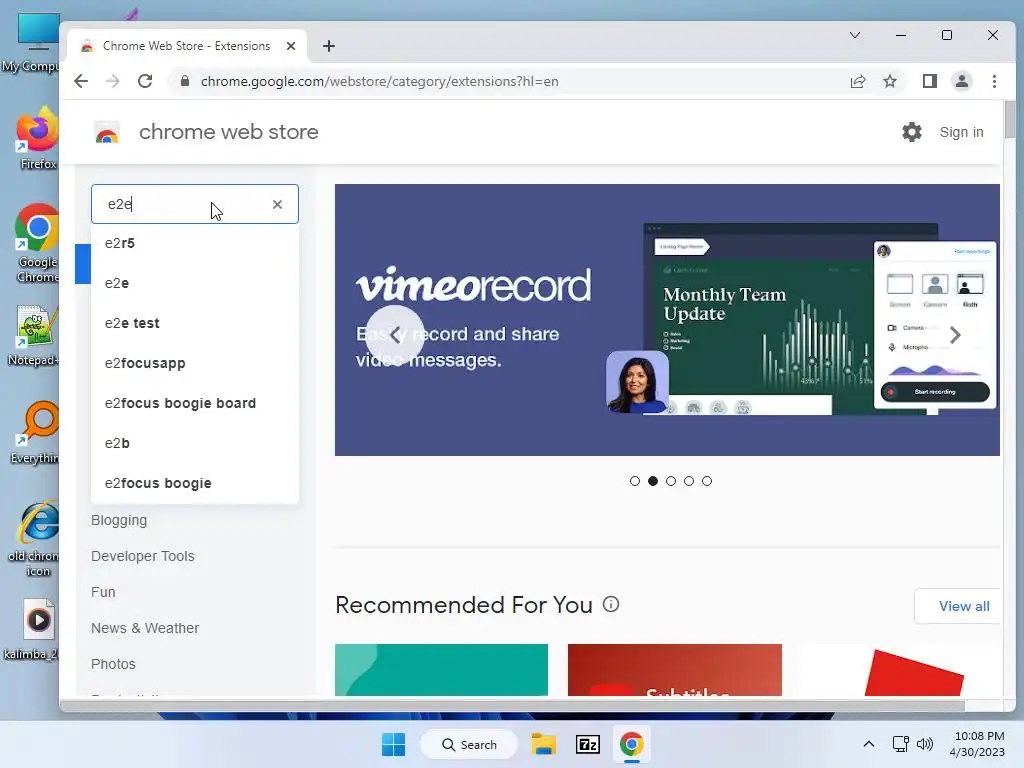Screen dimensions: 1024x768
Task: View site info via padlock icon
Action: click(185, 81)
